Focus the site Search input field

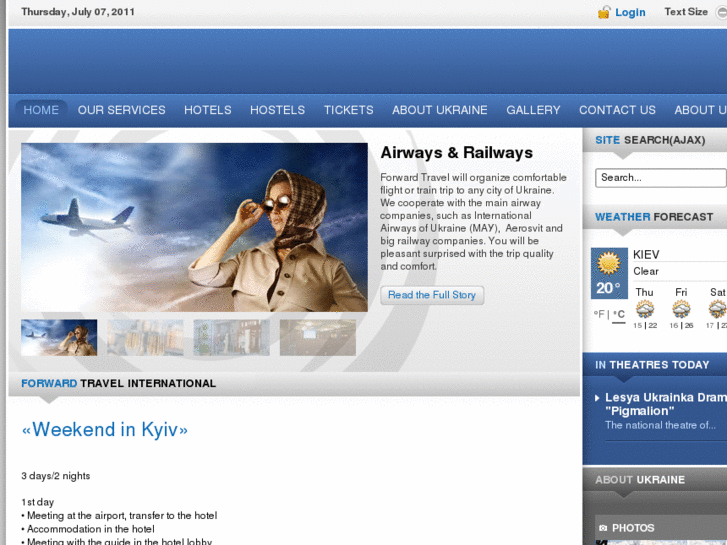coord(661,178)
